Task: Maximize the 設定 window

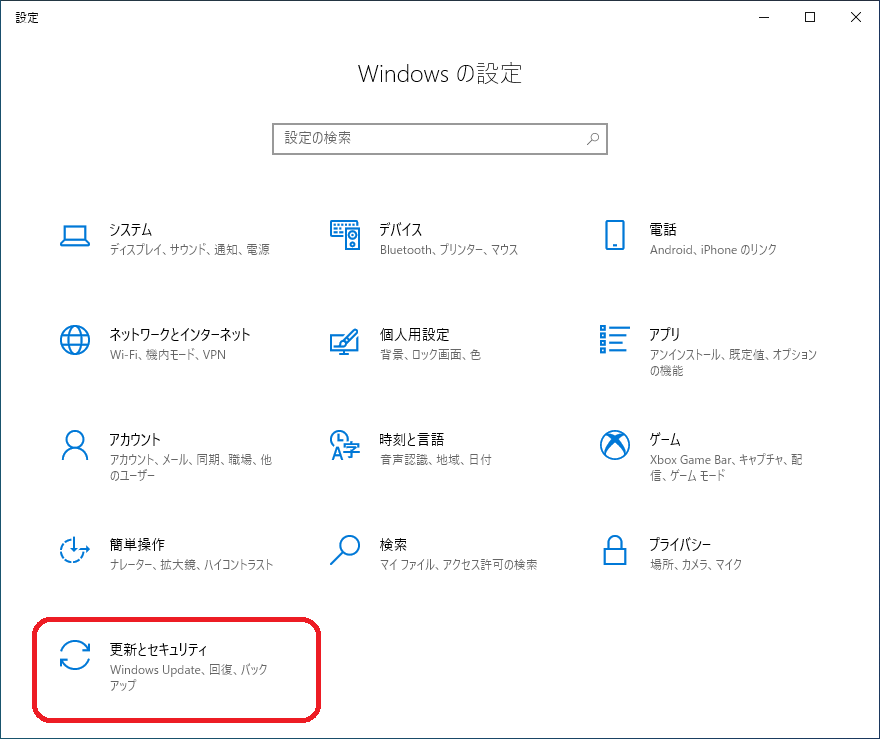Action: click(810, 17)
